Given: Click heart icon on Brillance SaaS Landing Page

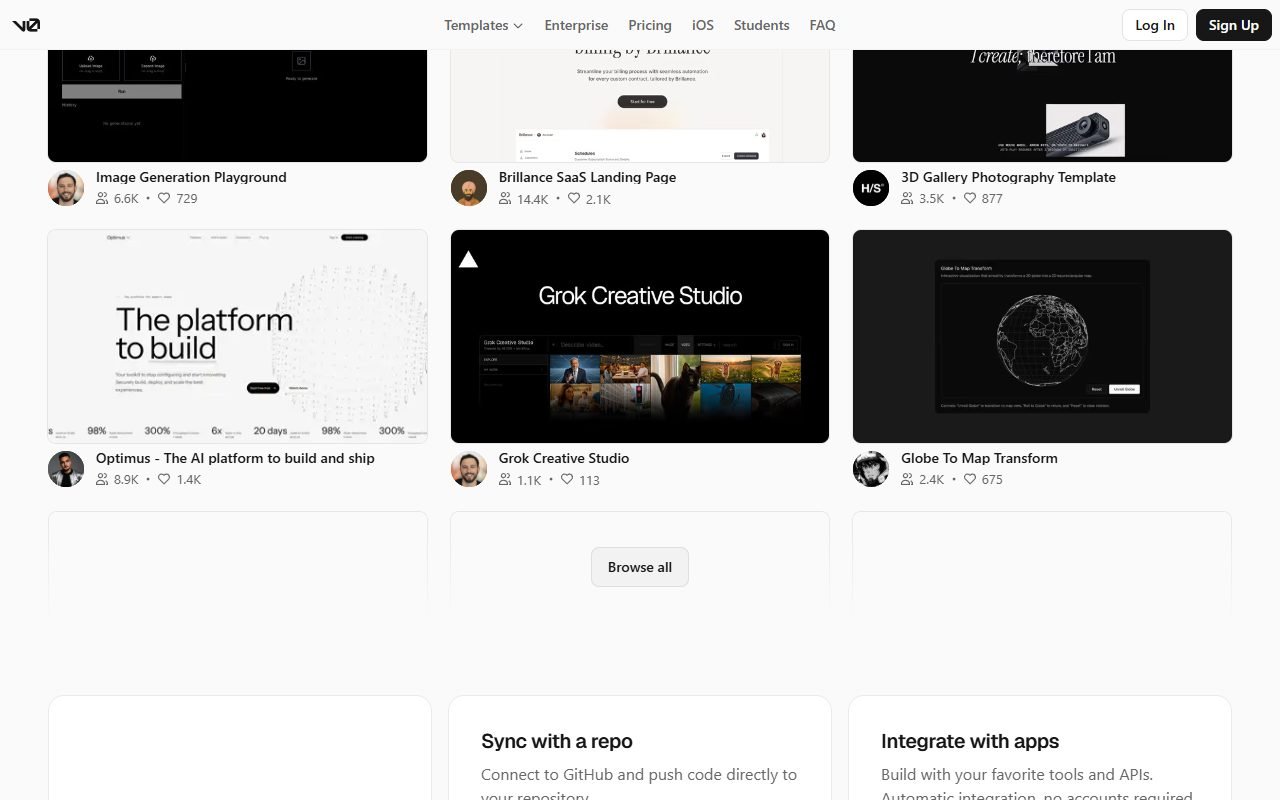Looking at the screenshot, I should (574, 198).
